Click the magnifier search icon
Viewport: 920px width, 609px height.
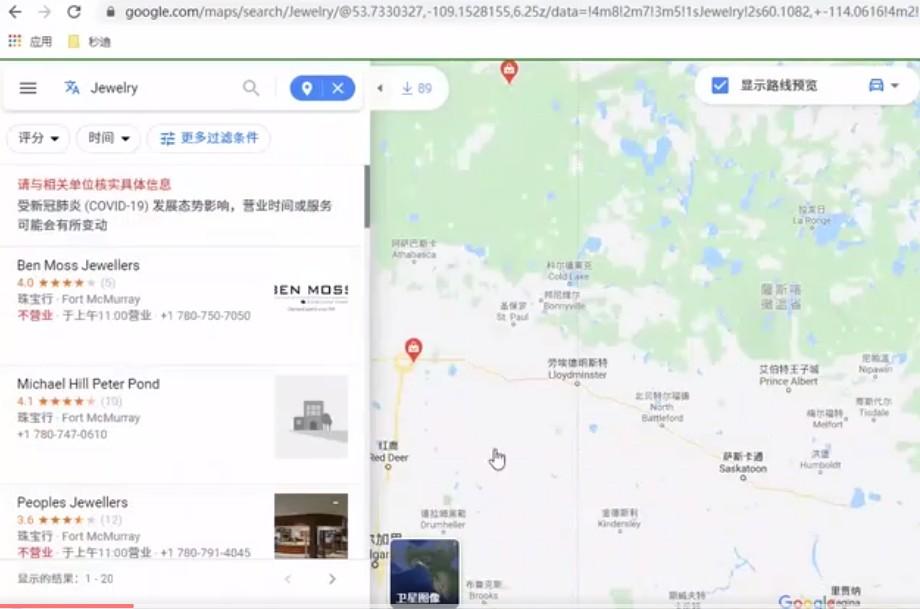pos(251,88)
